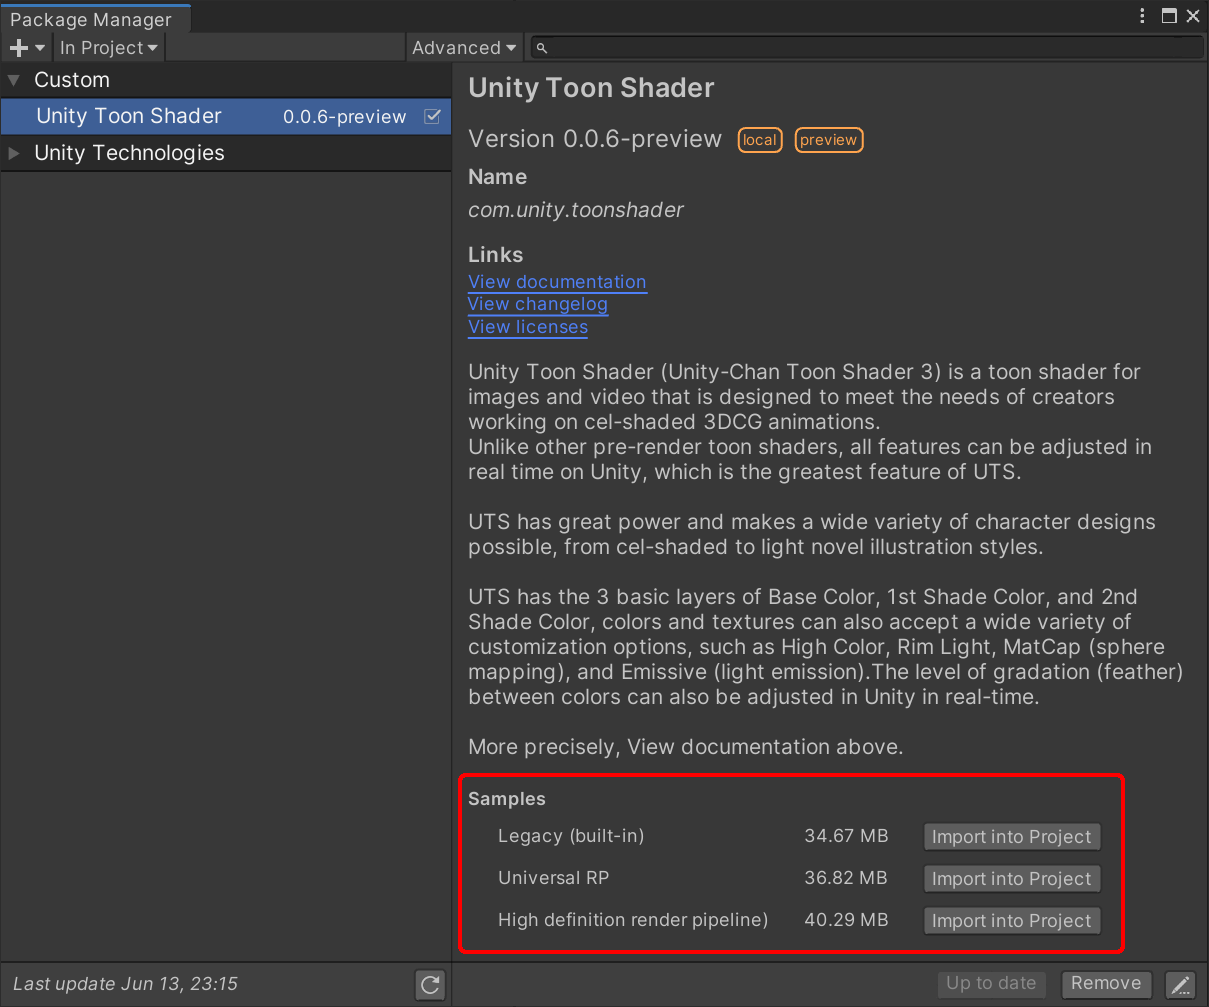Expand the Unity Technologies group

click(x=14, y=153)
